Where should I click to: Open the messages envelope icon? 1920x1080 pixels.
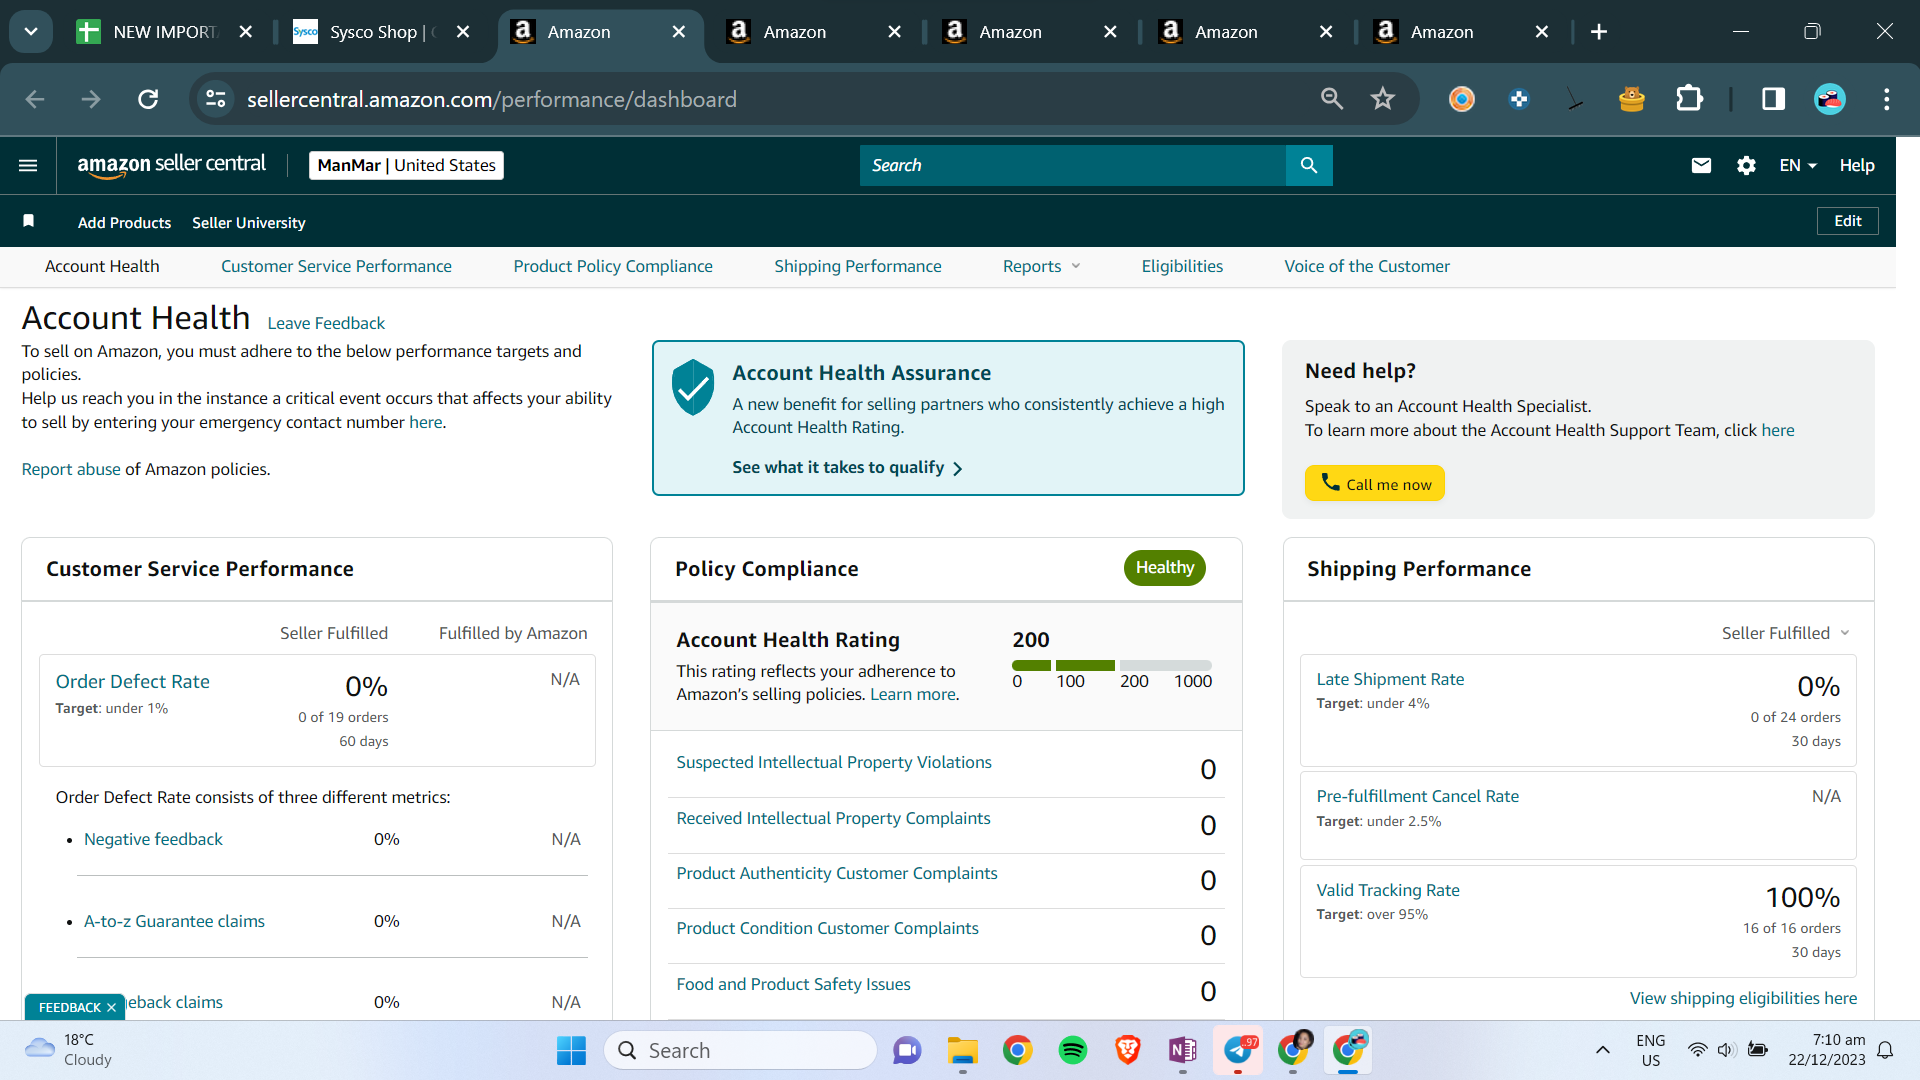(x=1701, y=165)
